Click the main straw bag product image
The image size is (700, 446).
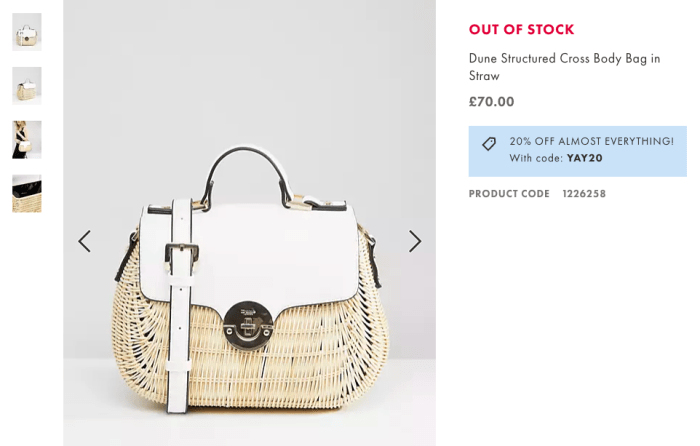(x=250, y=223)
